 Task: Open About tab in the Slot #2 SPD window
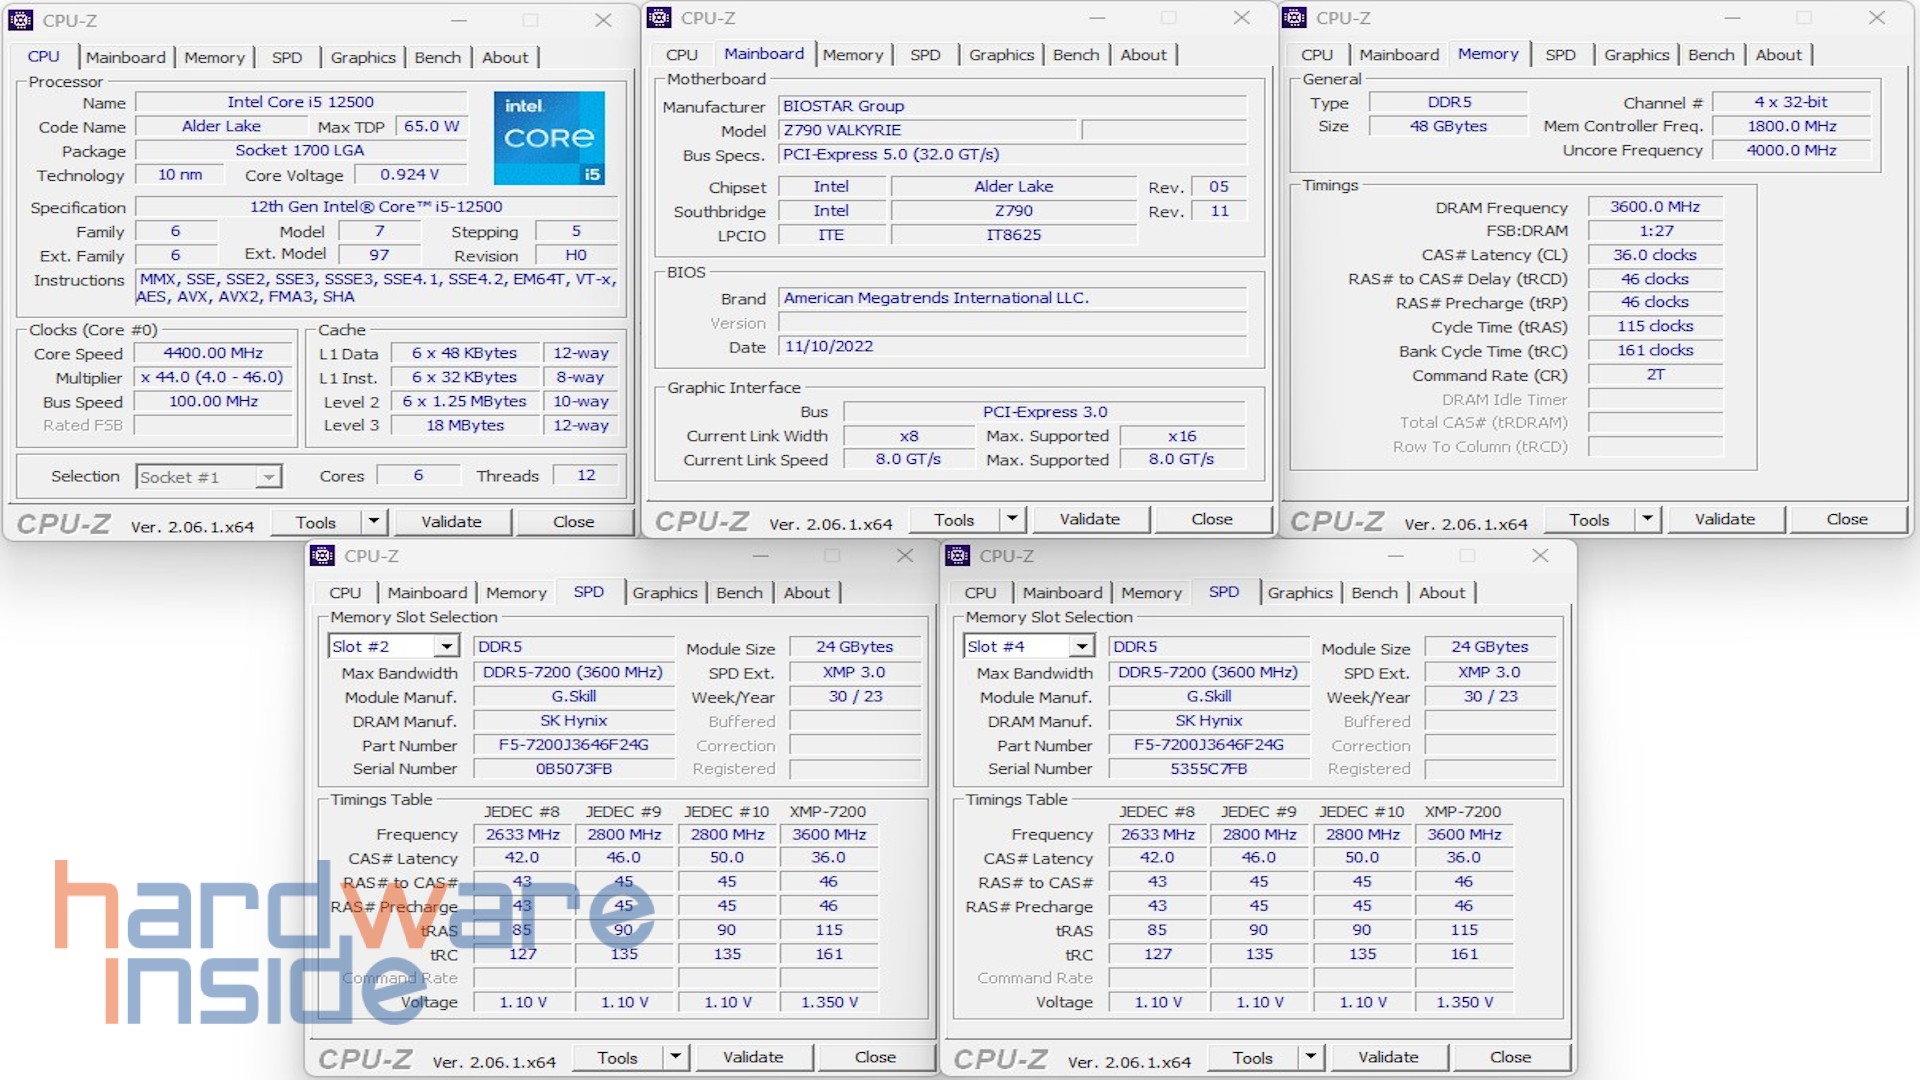point(807,593)
